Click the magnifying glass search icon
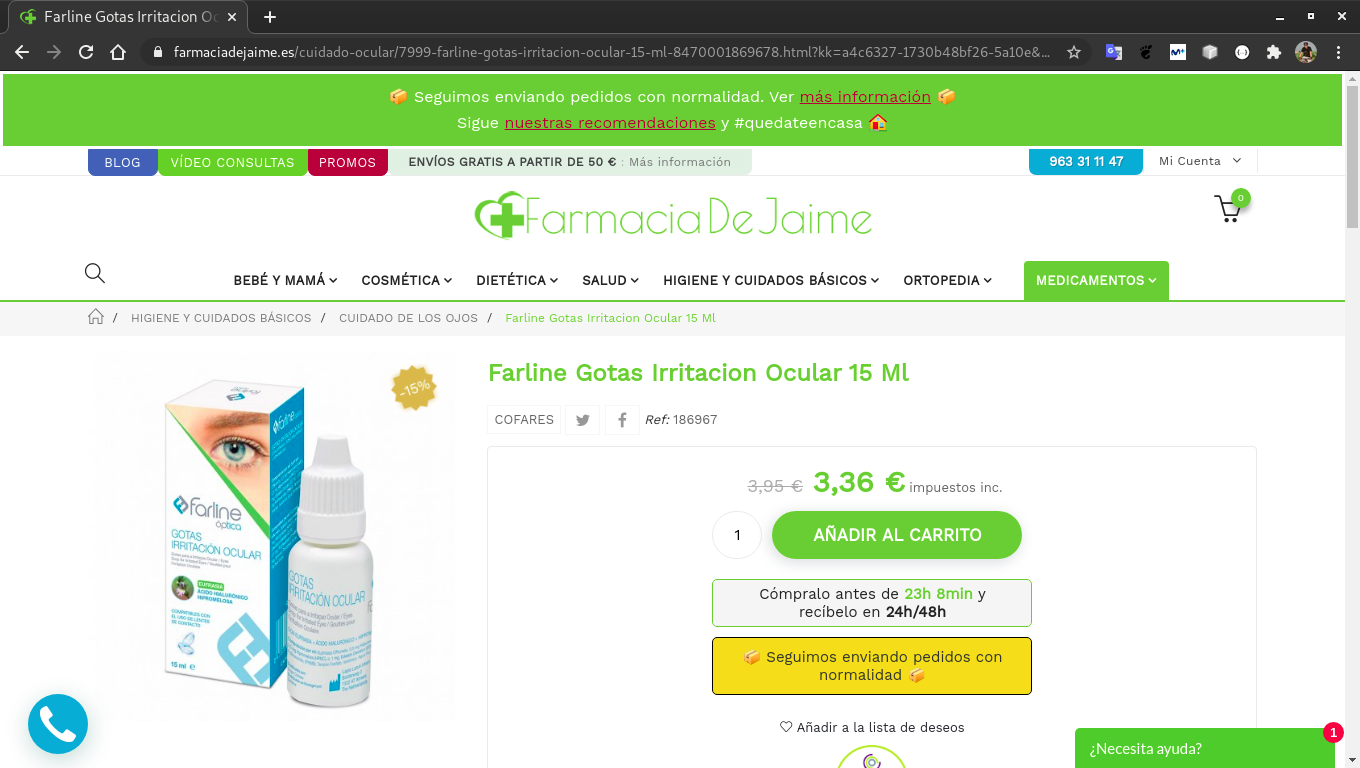 [x=95, y=273]
